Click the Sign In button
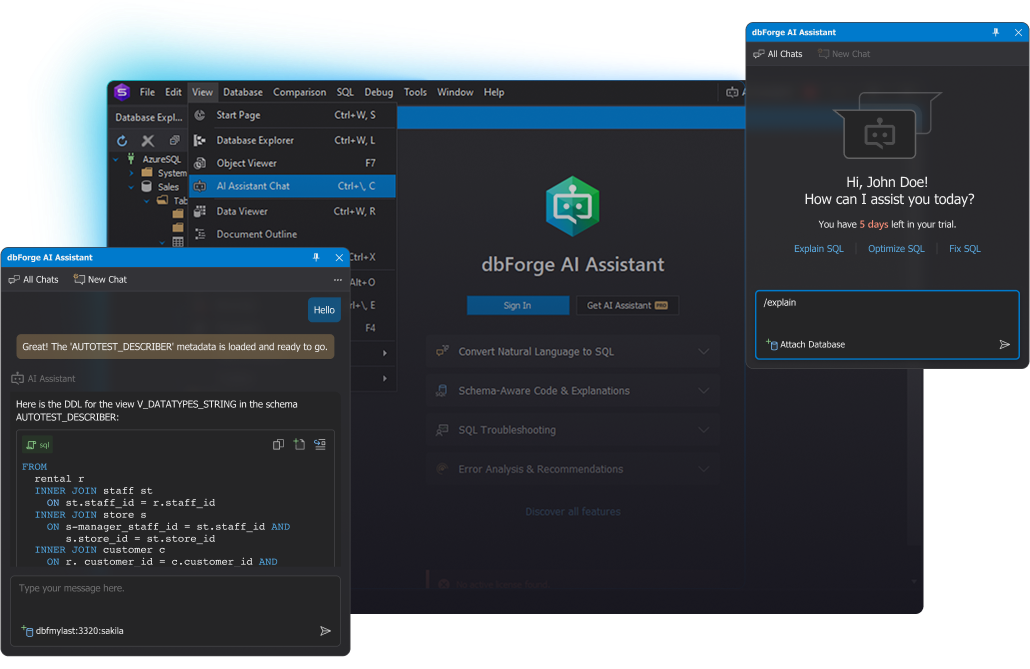This screenshot has width=1030, height=669. (x=518, y=306)
